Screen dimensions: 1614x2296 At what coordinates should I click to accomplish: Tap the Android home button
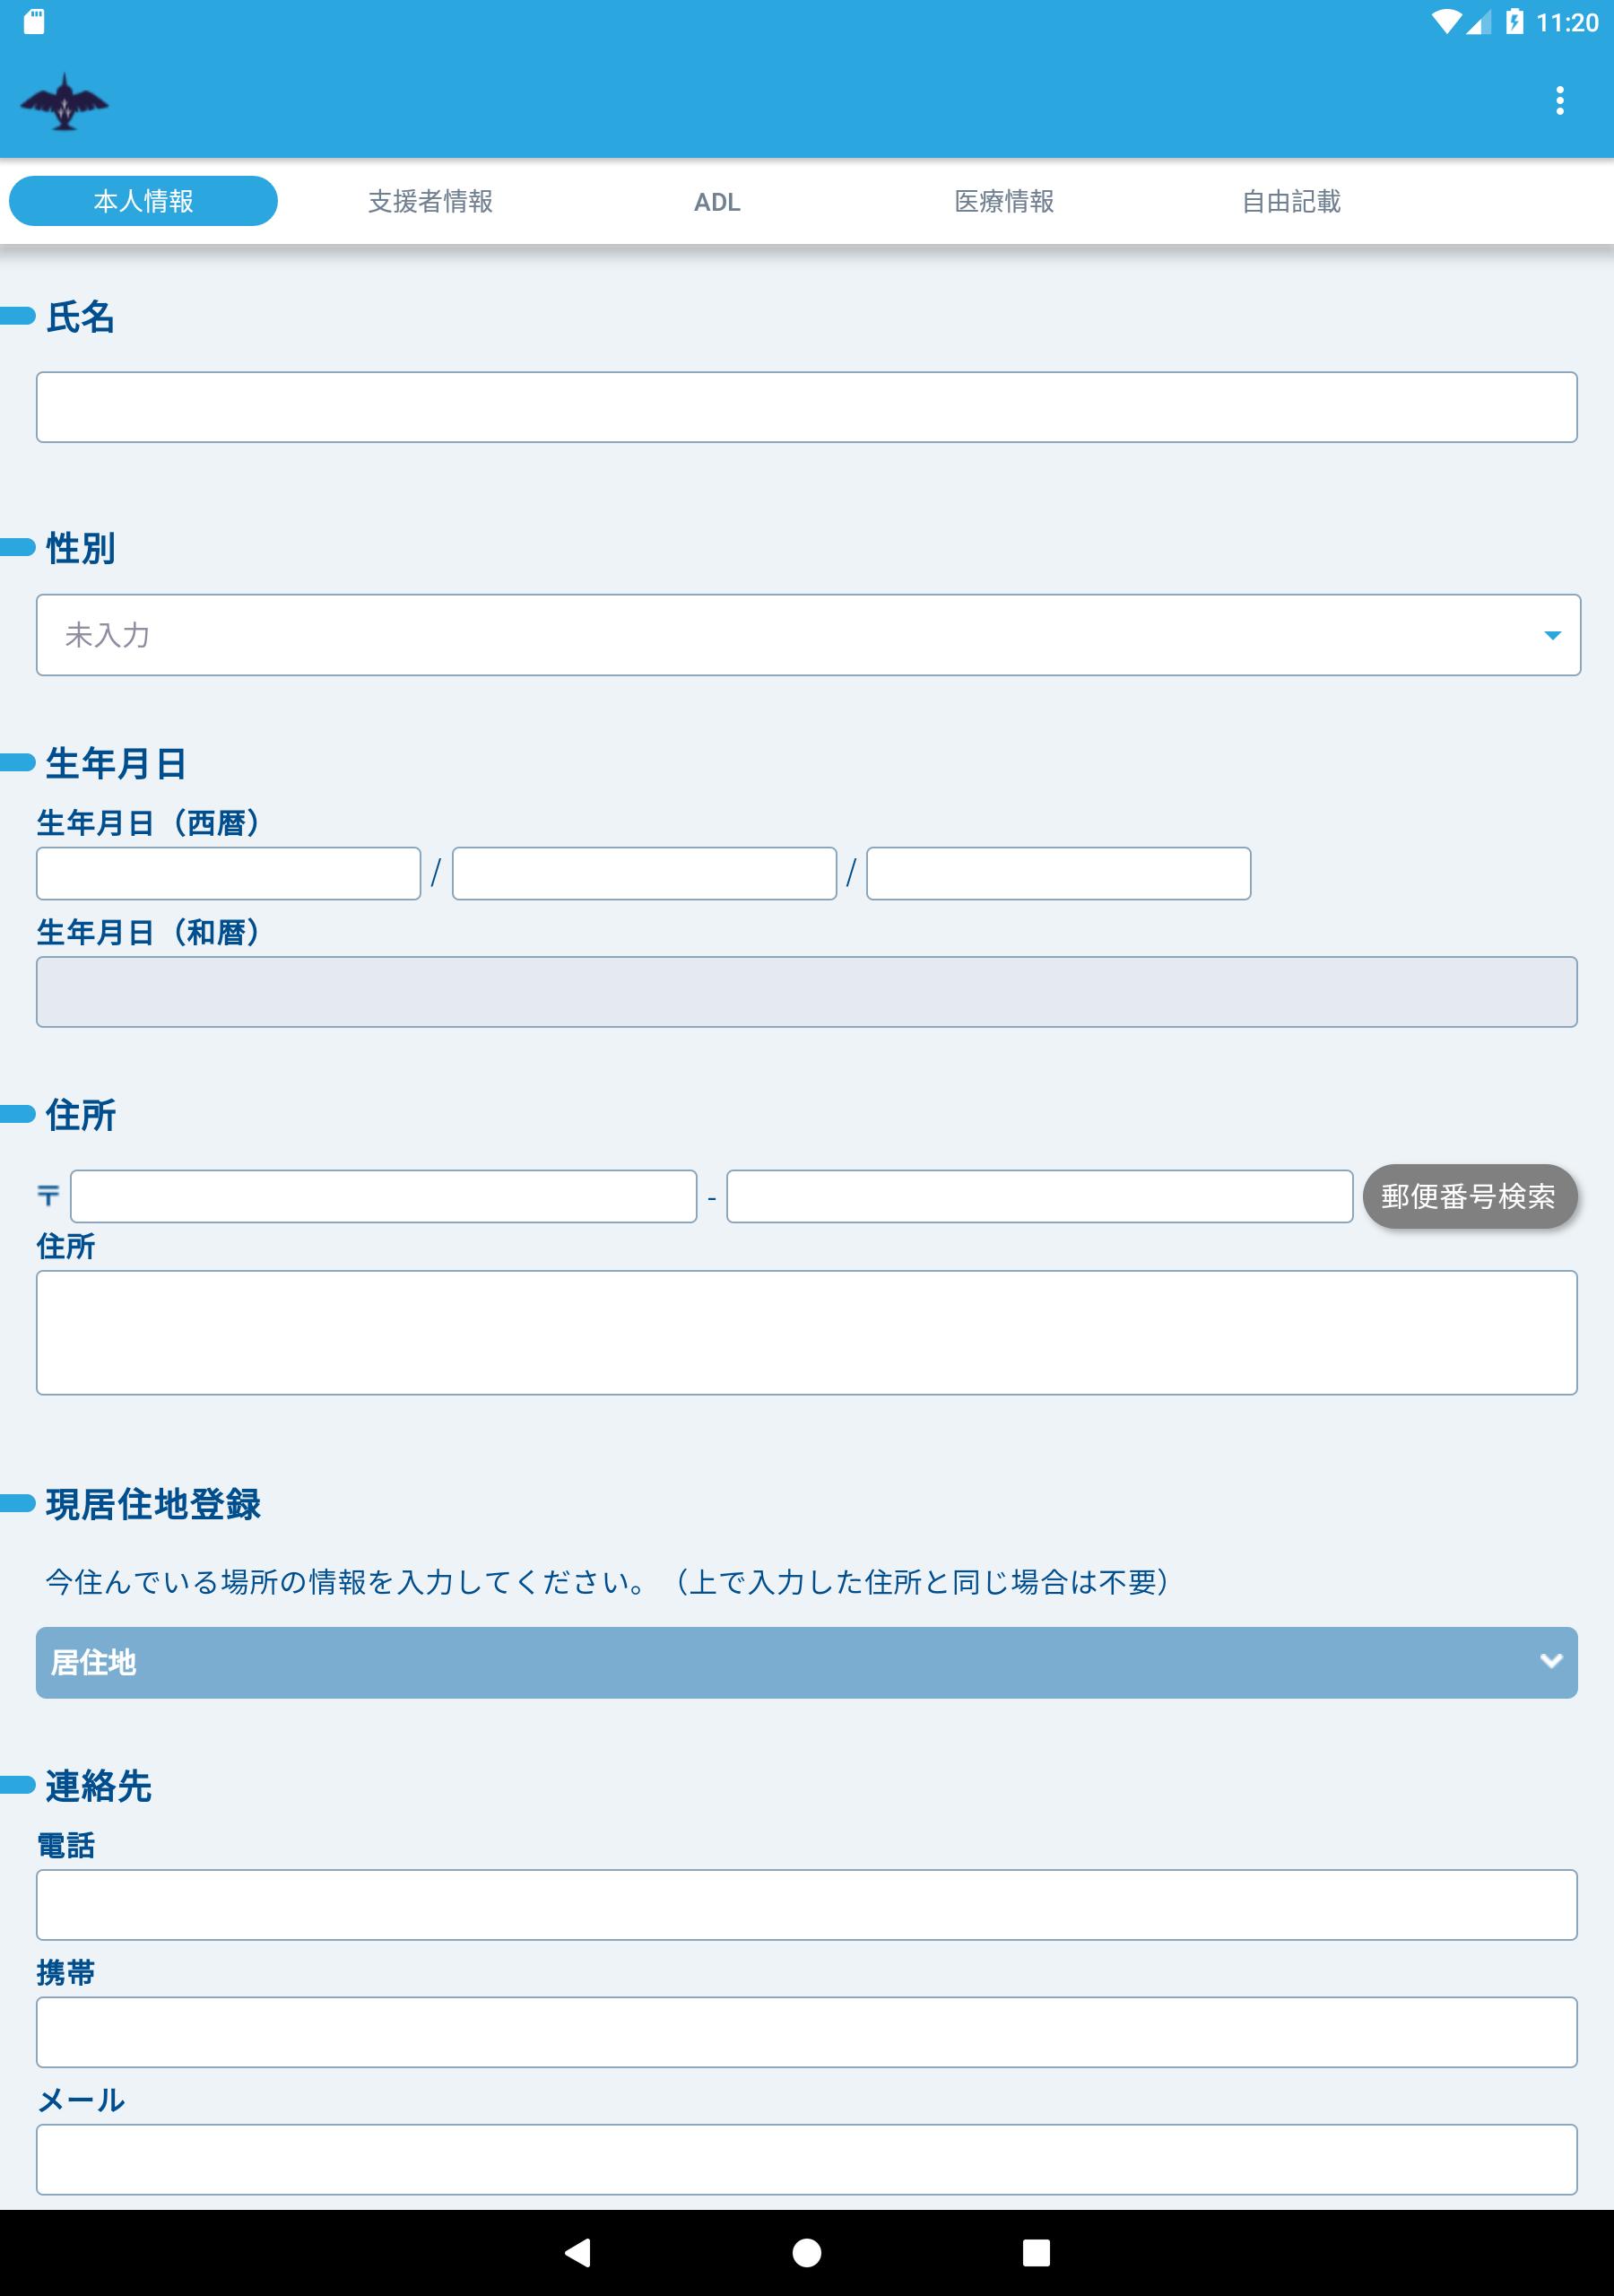click(x=807, y=2252)
